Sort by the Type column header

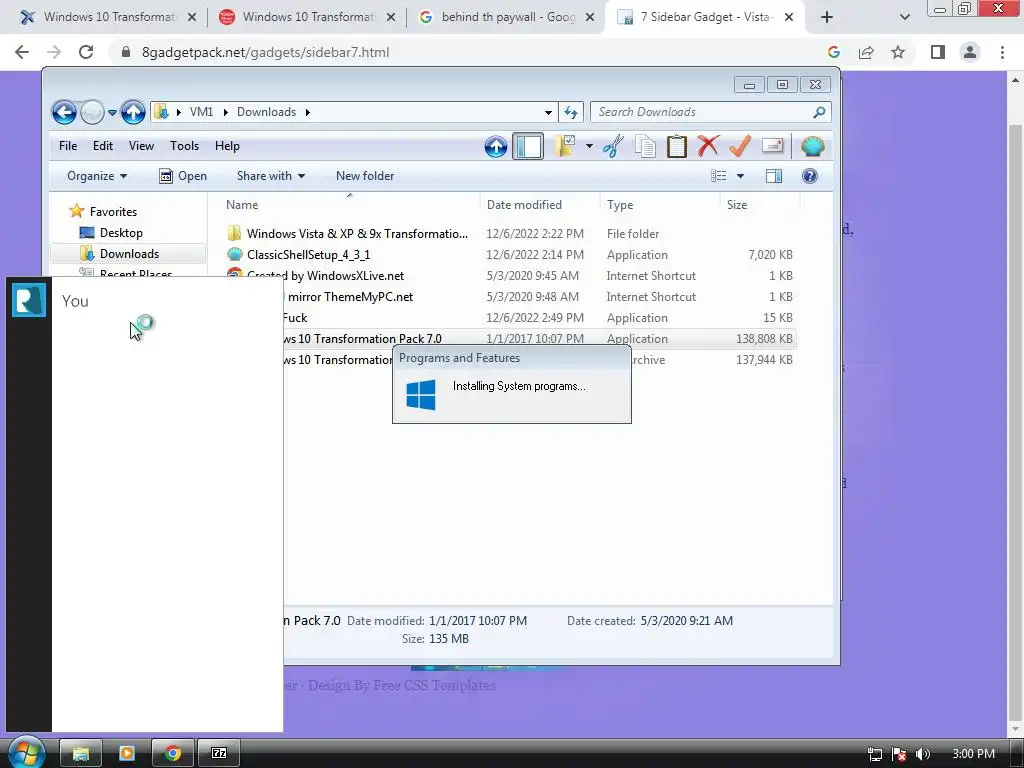[660, 205]
